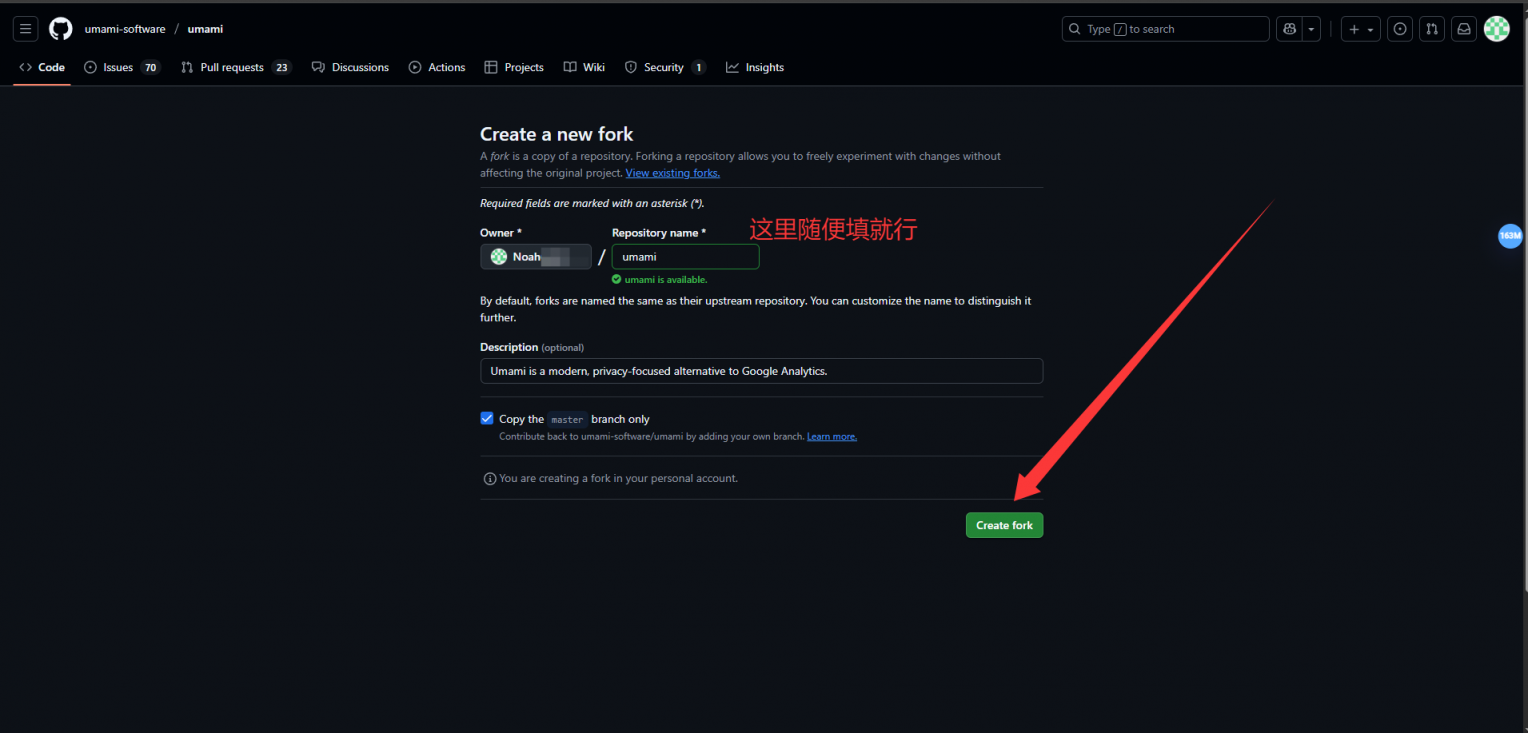
Task: Click the blue 163M floating badge
Action: click(1510, 236)
